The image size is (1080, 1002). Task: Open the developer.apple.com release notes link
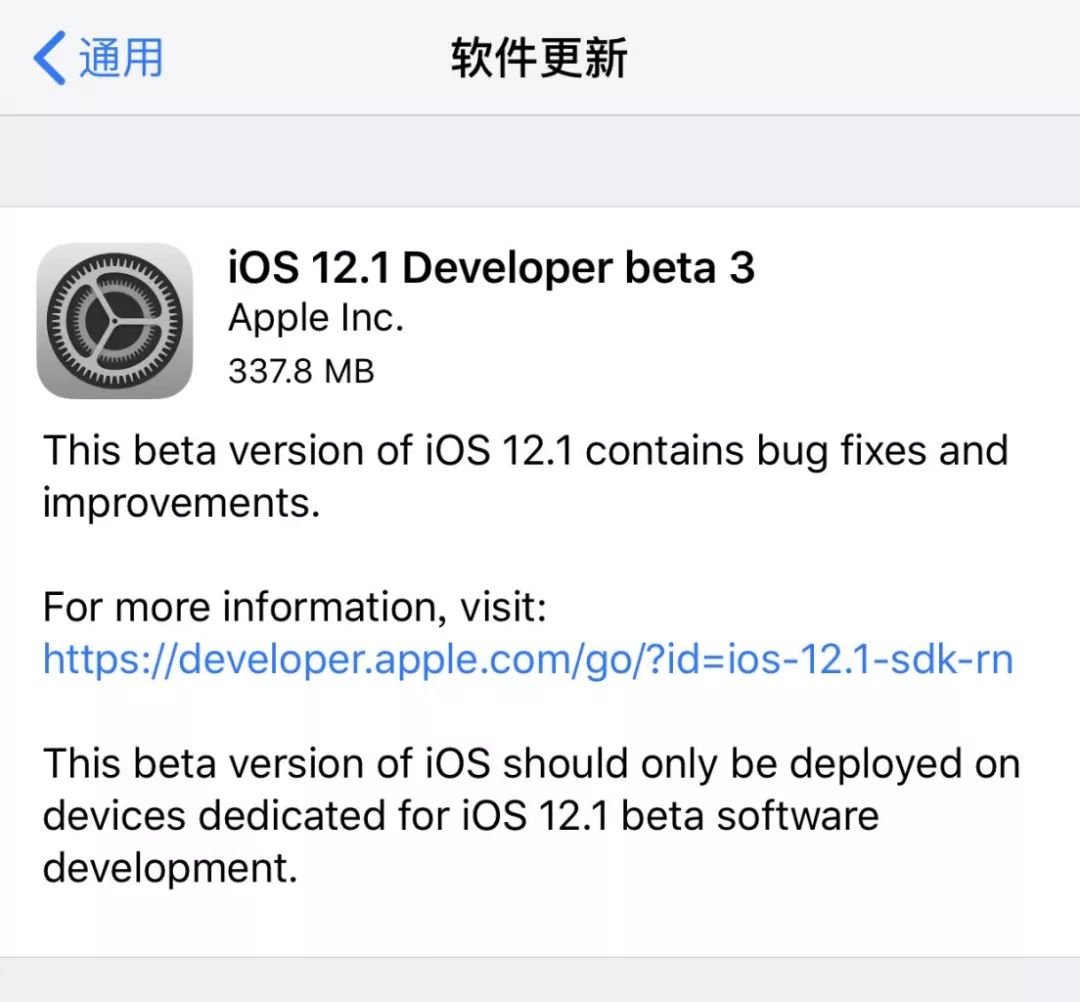528,659
